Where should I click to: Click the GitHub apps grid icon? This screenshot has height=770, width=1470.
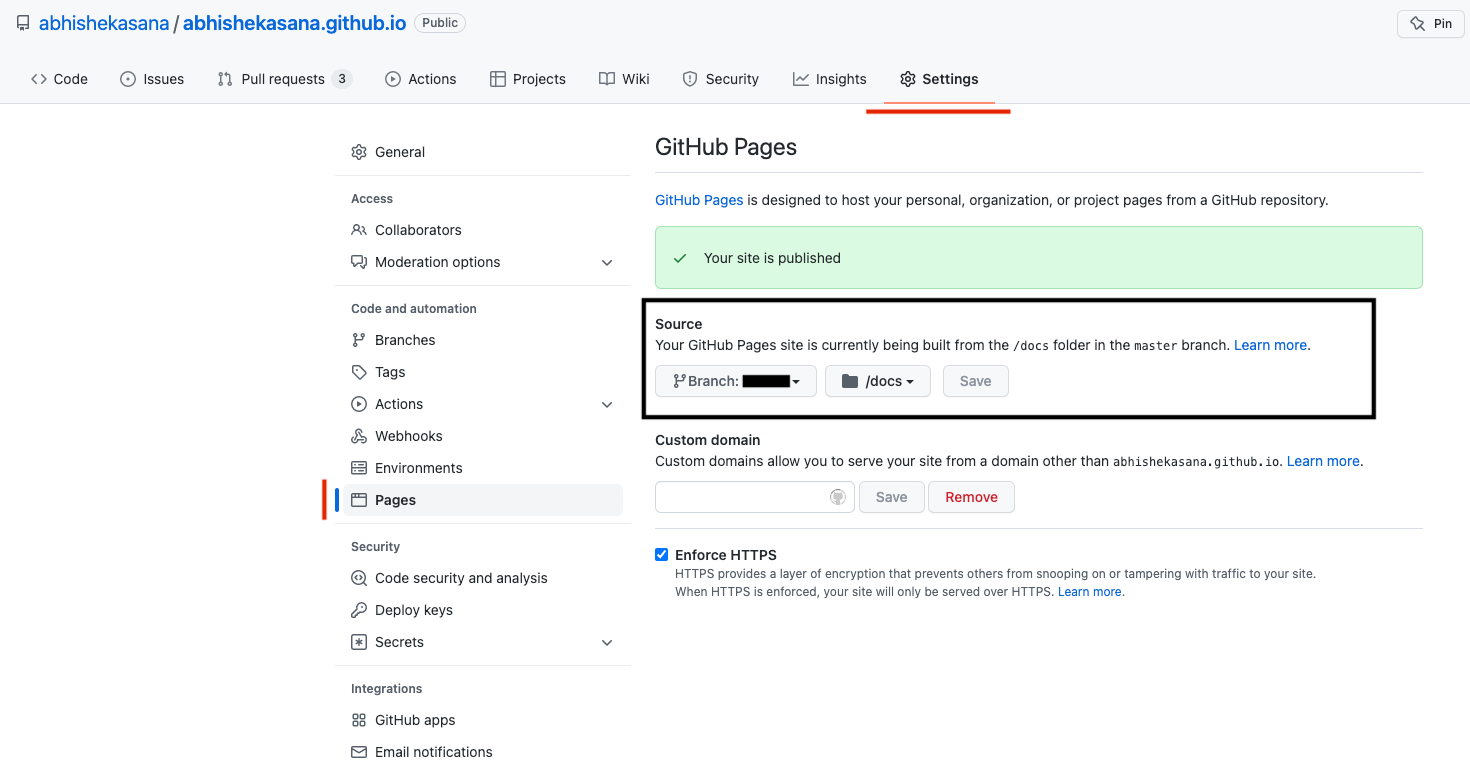tap(359, 720)
